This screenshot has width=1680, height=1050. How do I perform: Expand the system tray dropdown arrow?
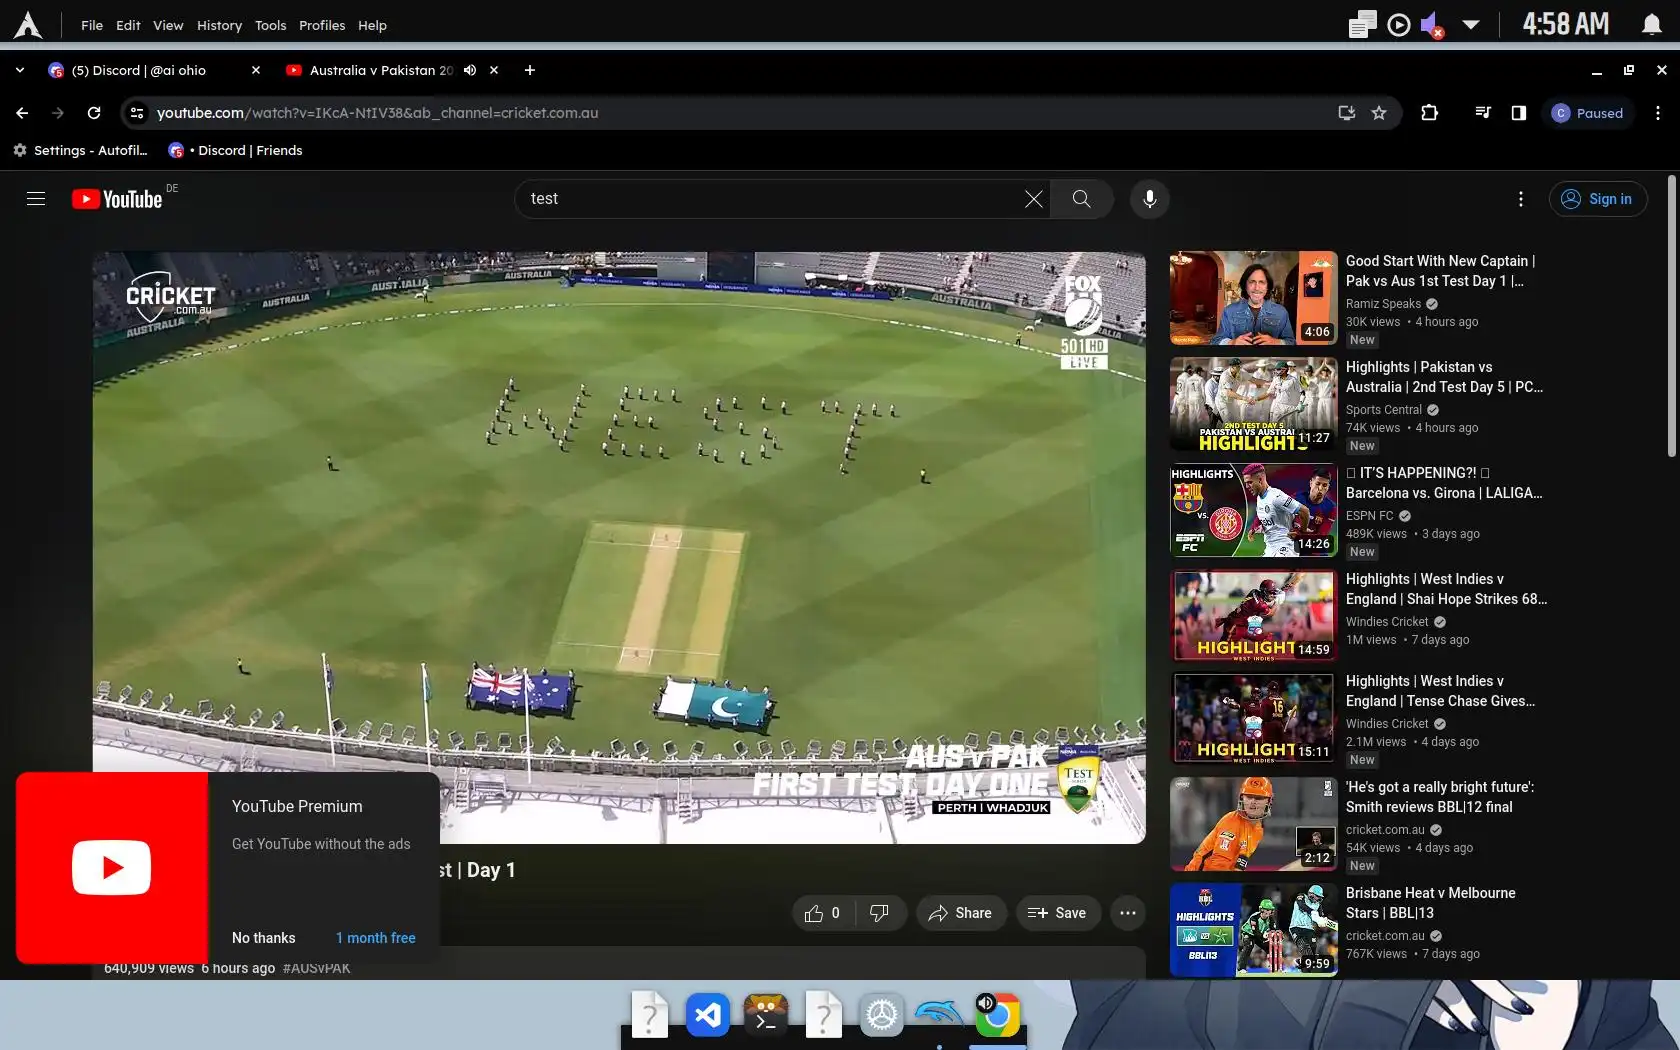coord(1471,24)
